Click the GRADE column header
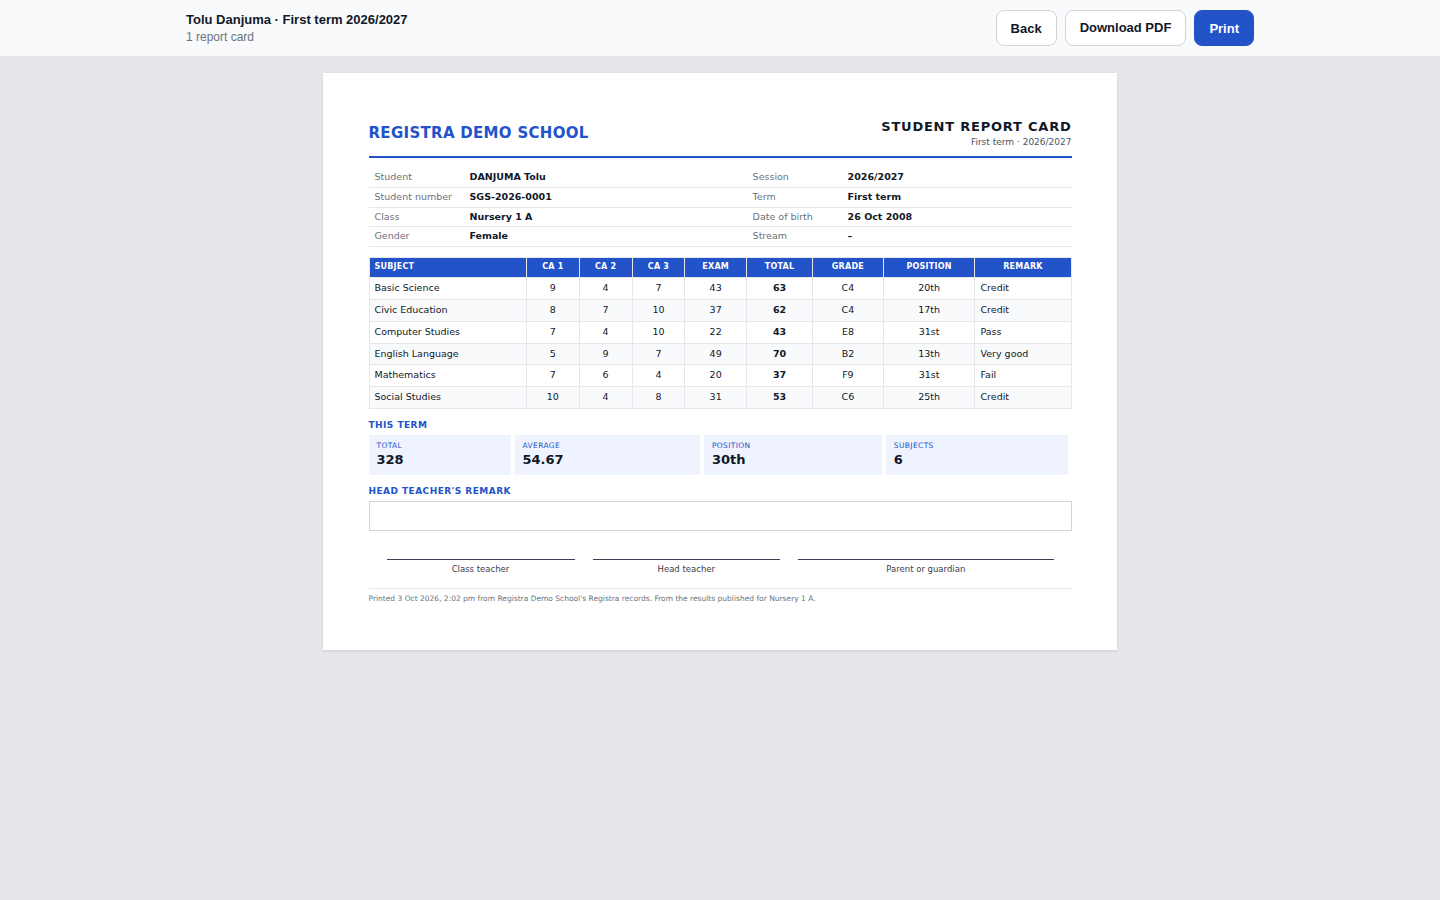This screenshot has width=1440, height=900. point(848,267)
